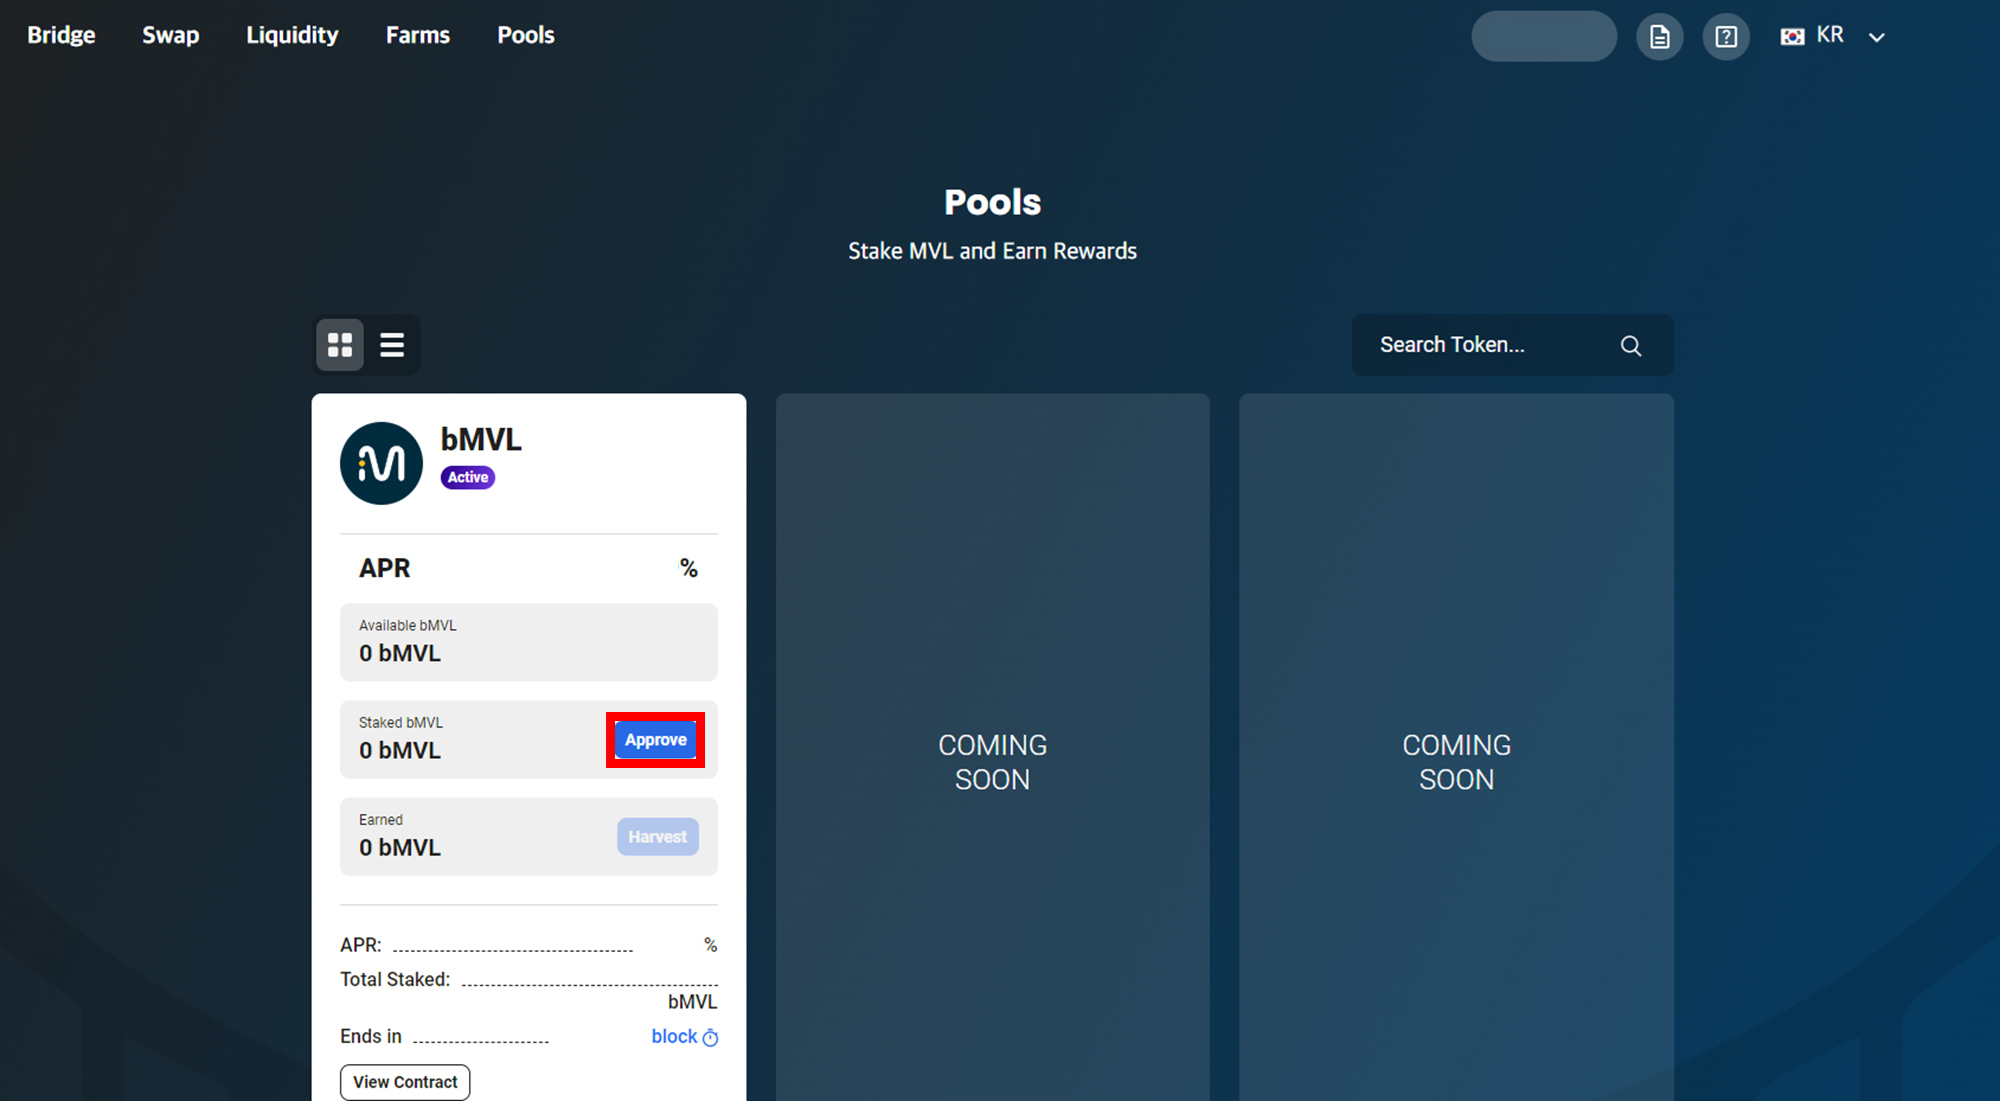This screenshot has height=1101, width=2000.
Task: Switch to list view layout
Action: coord(392,345)
